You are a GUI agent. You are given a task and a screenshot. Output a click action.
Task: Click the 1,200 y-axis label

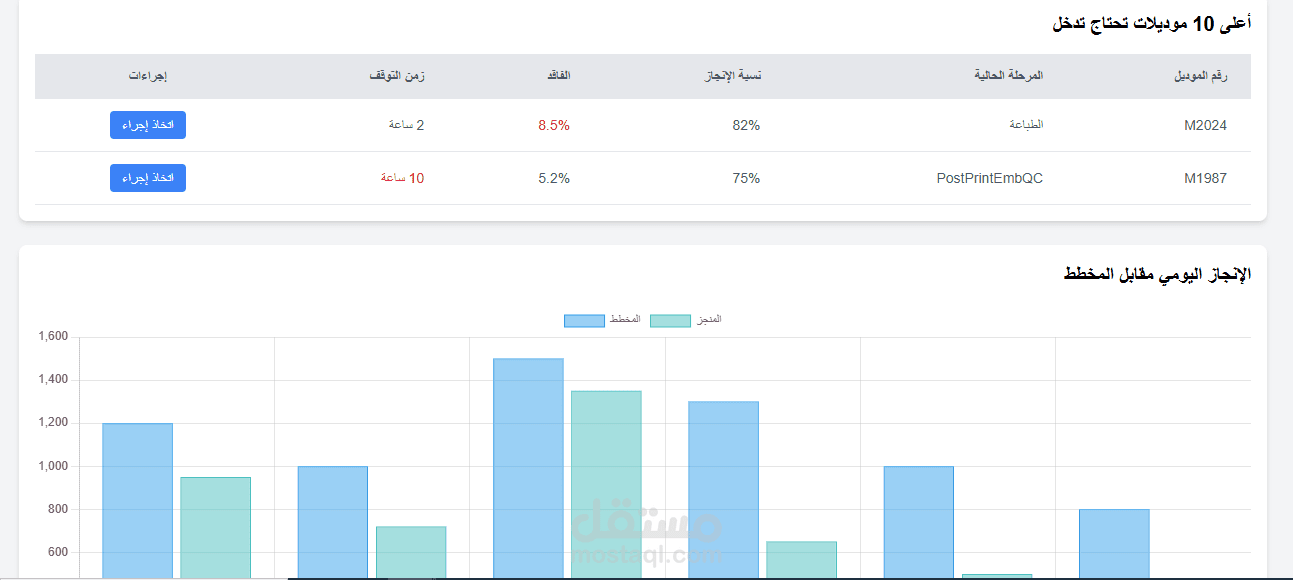click(x=53, y=423)
